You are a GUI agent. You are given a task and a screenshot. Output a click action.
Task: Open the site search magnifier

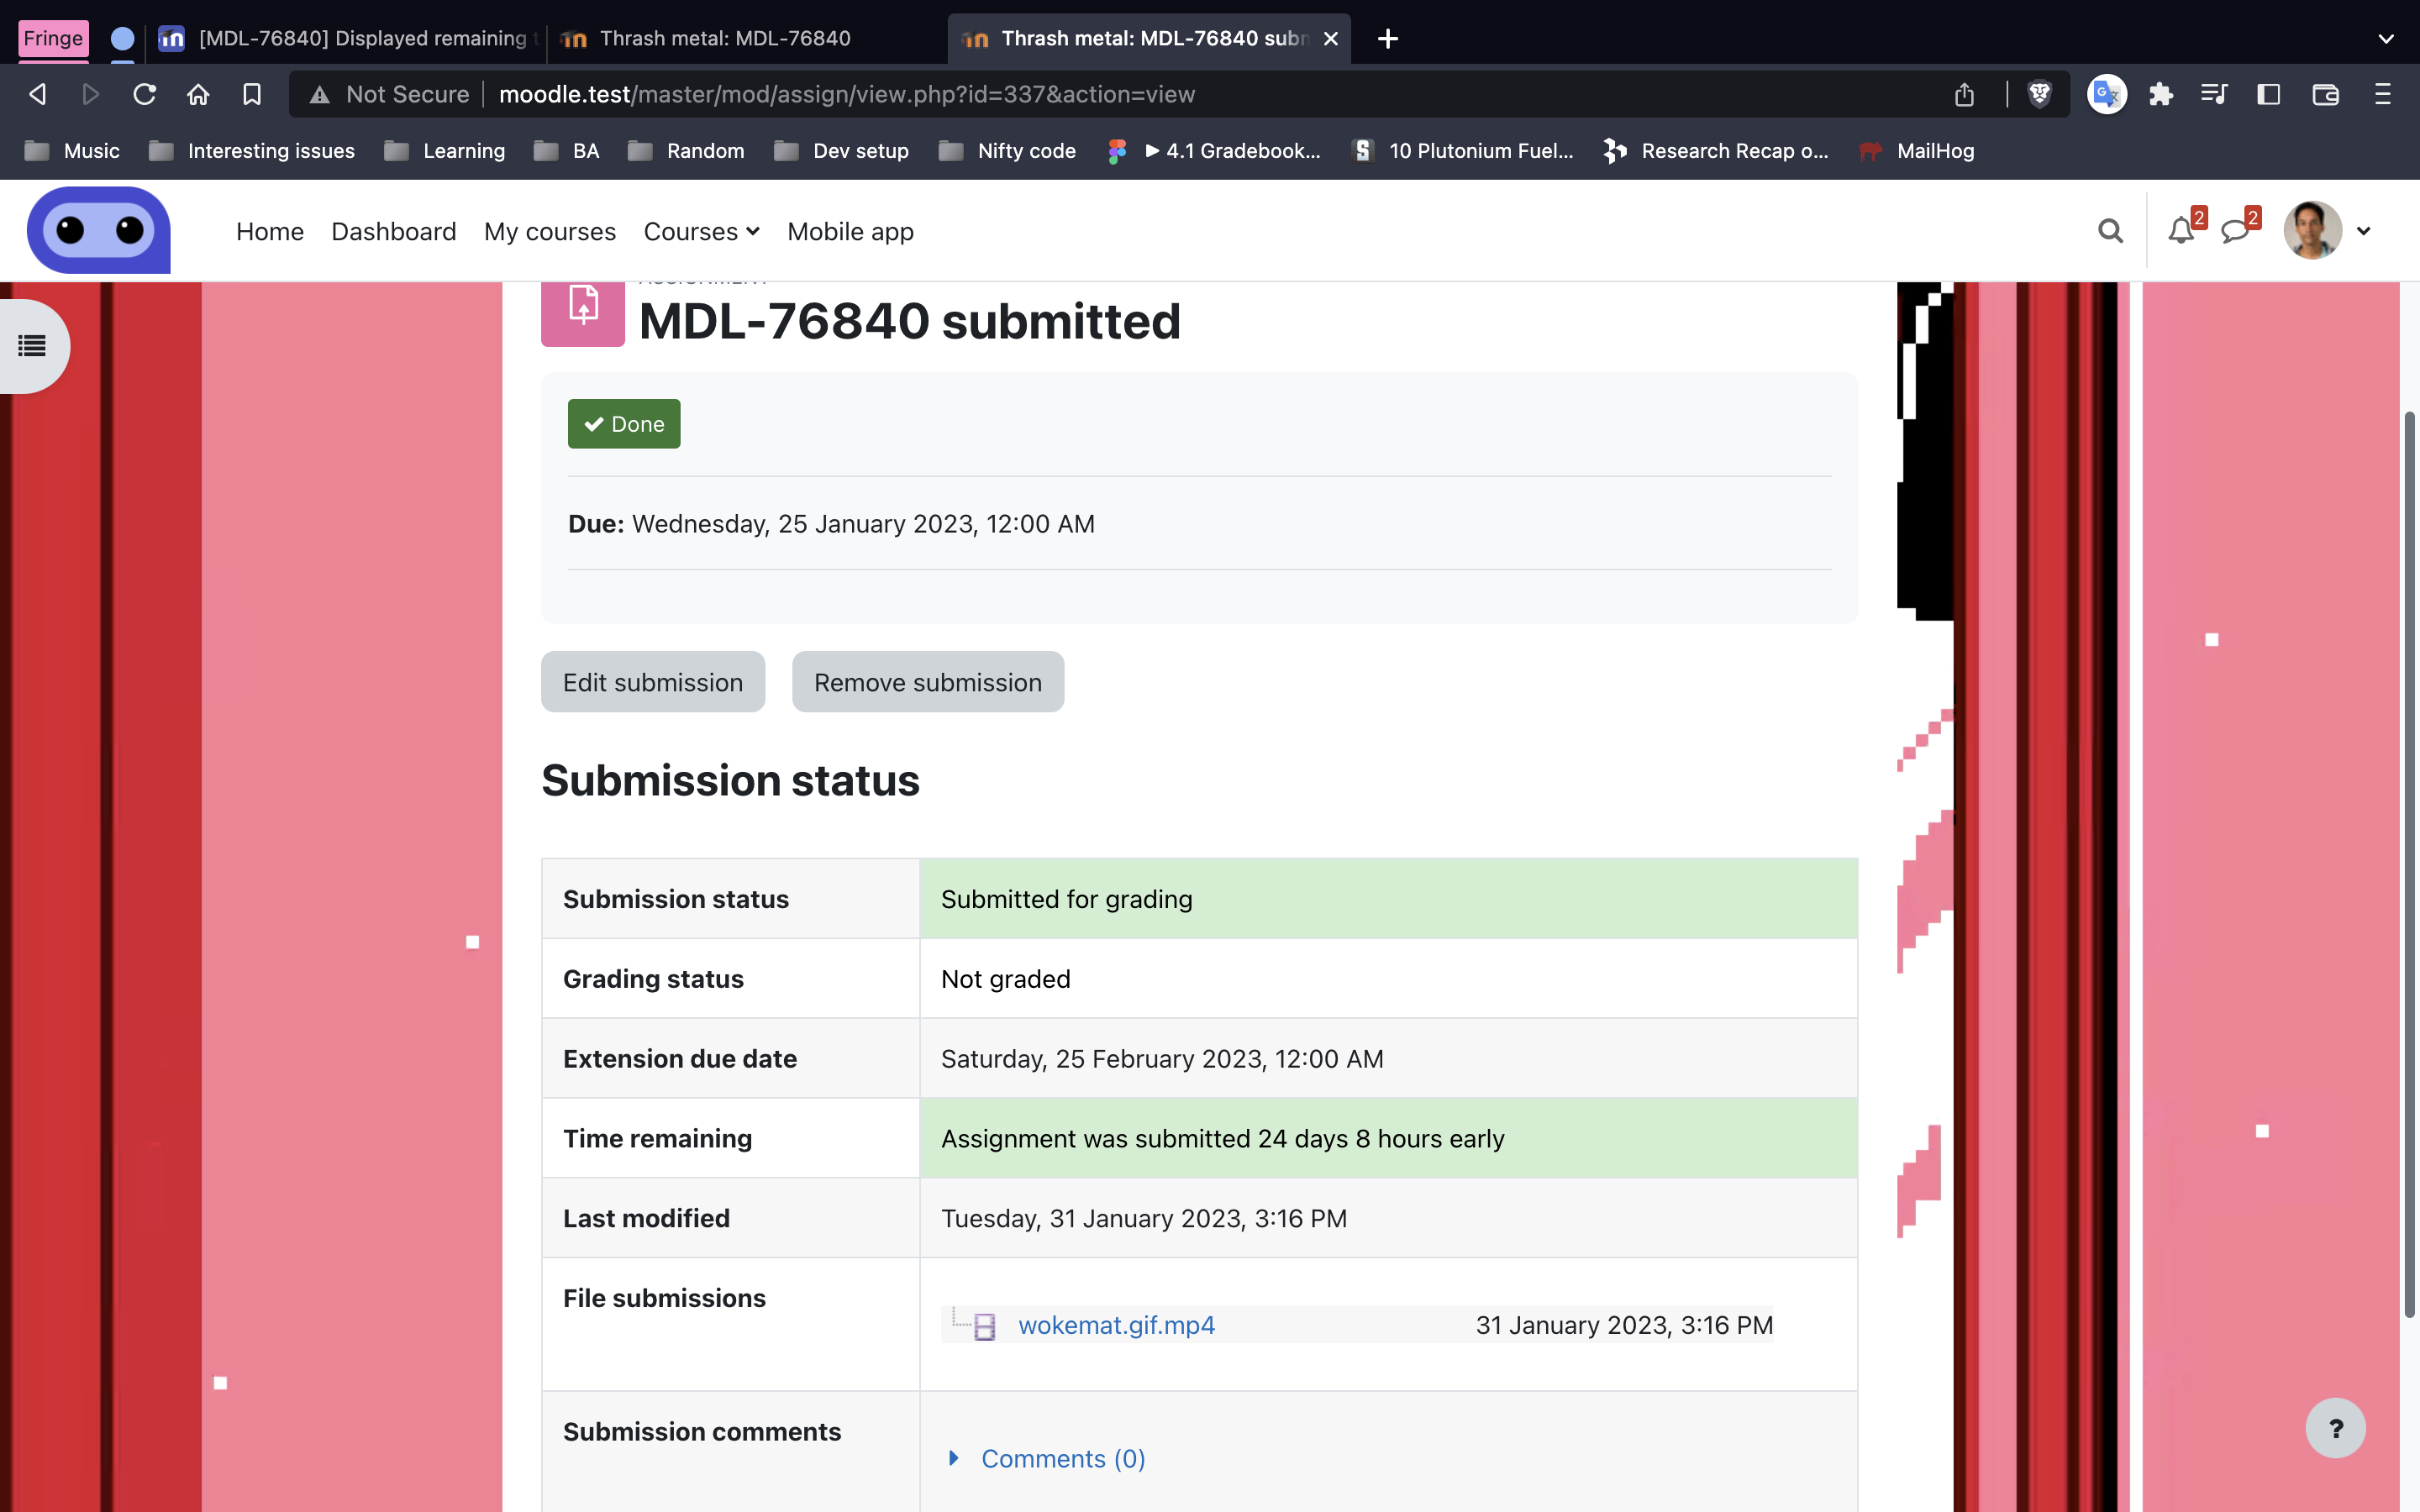pos(2110,231)
